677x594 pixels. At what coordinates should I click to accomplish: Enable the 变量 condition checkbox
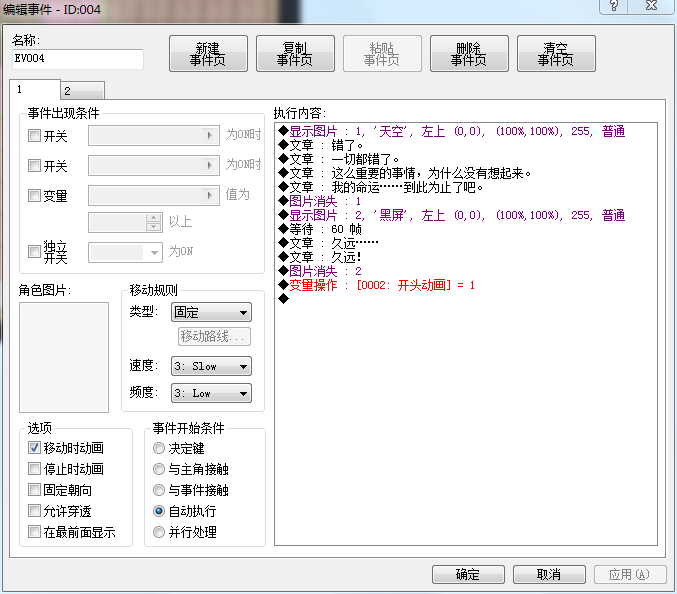tap(34, 196)
